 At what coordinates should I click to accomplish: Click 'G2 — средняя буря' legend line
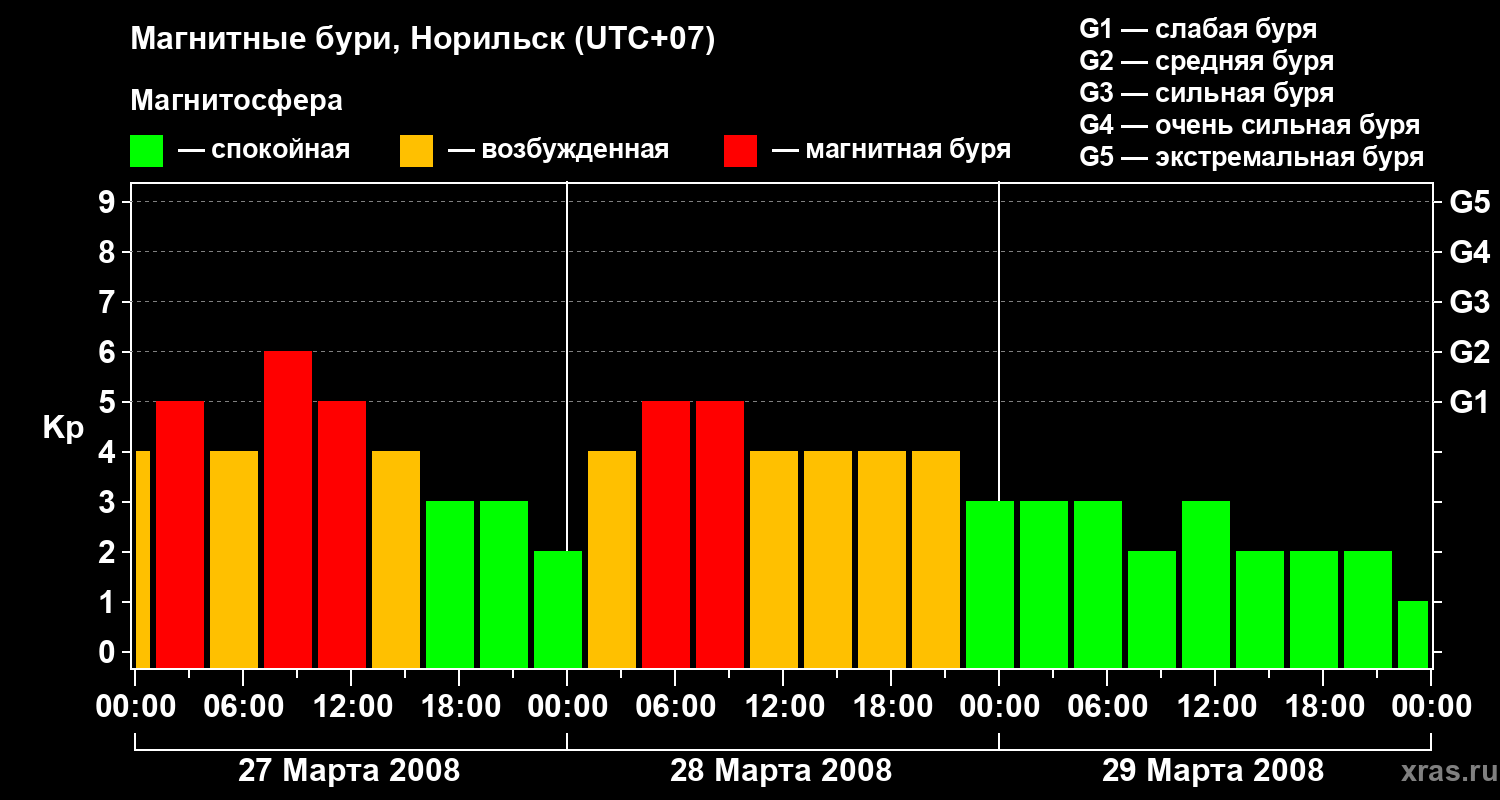pos(1206,61)
